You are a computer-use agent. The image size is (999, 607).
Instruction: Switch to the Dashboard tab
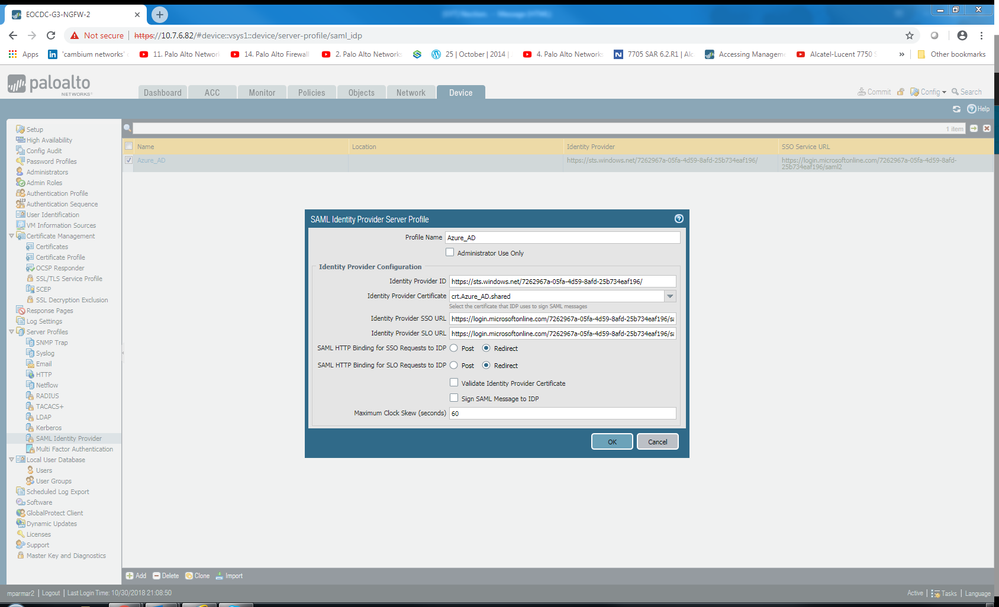pos(162,92)
